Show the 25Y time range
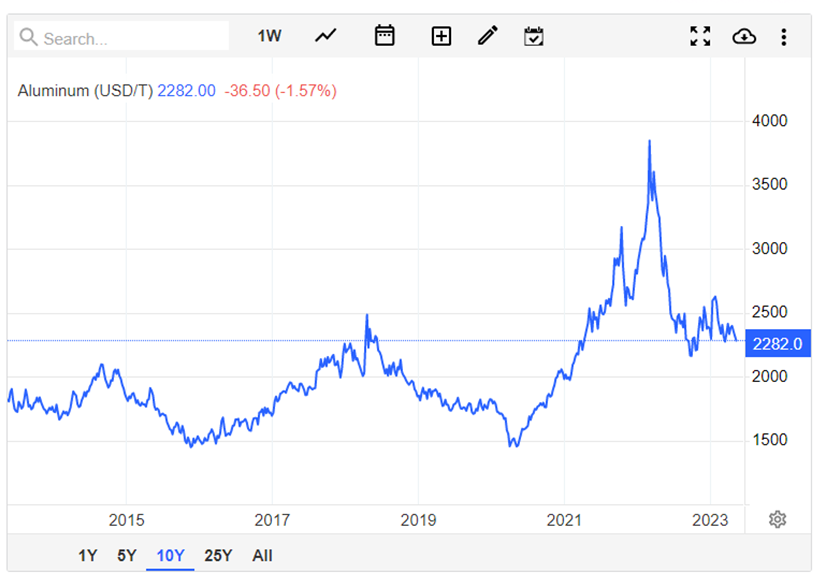The height and width of the screenshot is (583, 820). [x=218, y=556]
